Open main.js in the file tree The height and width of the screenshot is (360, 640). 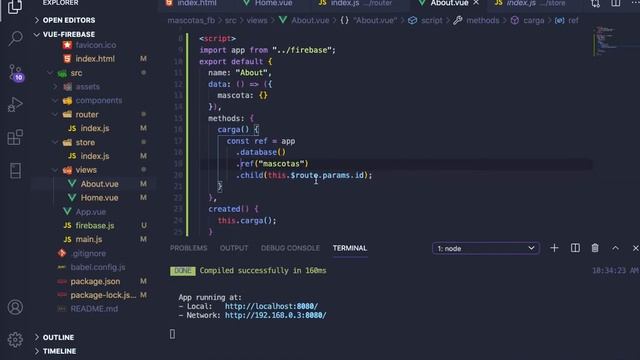pos(89,239)
